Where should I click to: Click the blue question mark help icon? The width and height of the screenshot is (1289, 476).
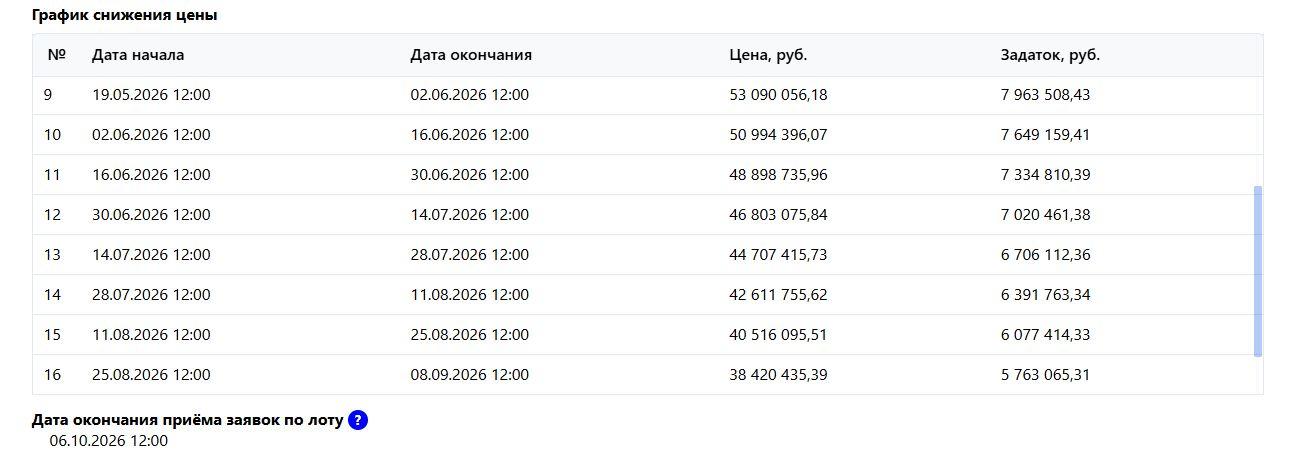[x=358, y=420]
